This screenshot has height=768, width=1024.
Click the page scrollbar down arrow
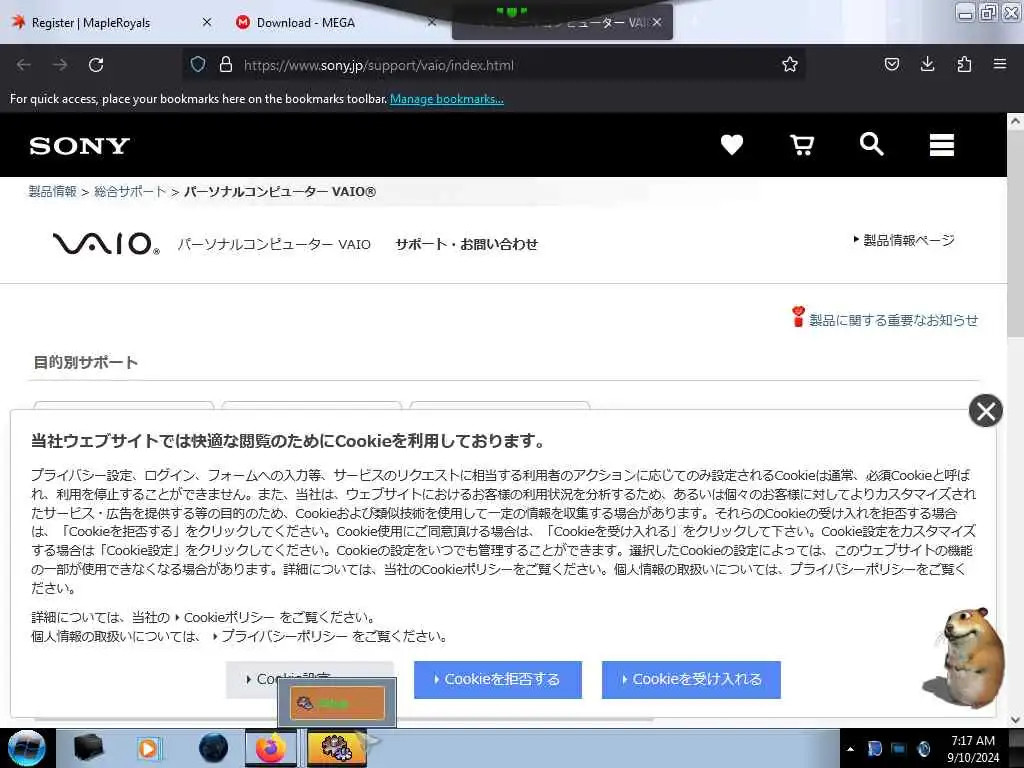pos(1016,720)
